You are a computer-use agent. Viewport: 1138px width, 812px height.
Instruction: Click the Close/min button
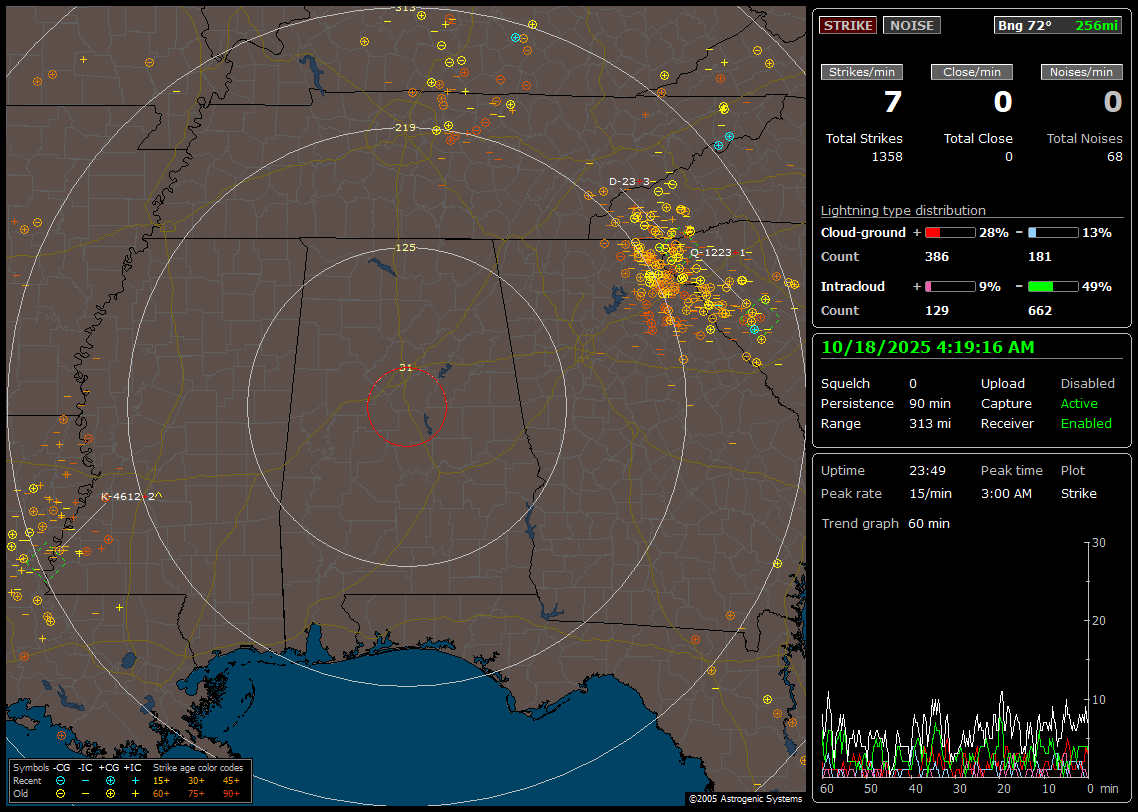[972, 72]
